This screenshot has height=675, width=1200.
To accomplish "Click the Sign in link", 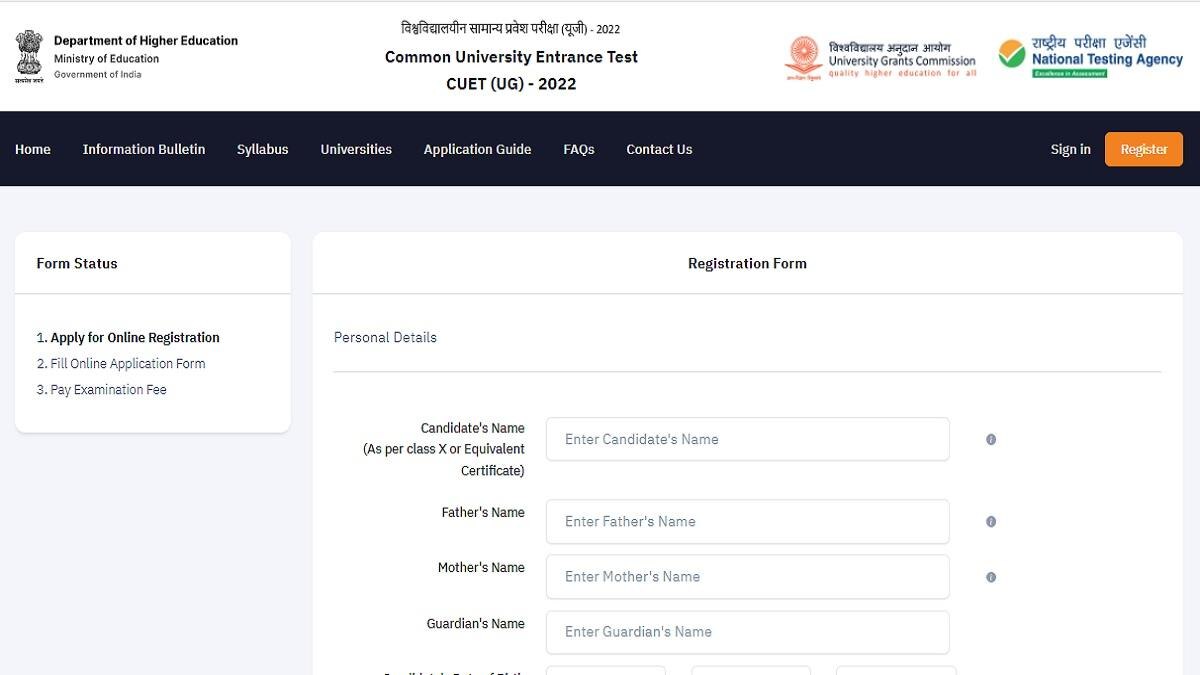I will (x=1070, y=149).
